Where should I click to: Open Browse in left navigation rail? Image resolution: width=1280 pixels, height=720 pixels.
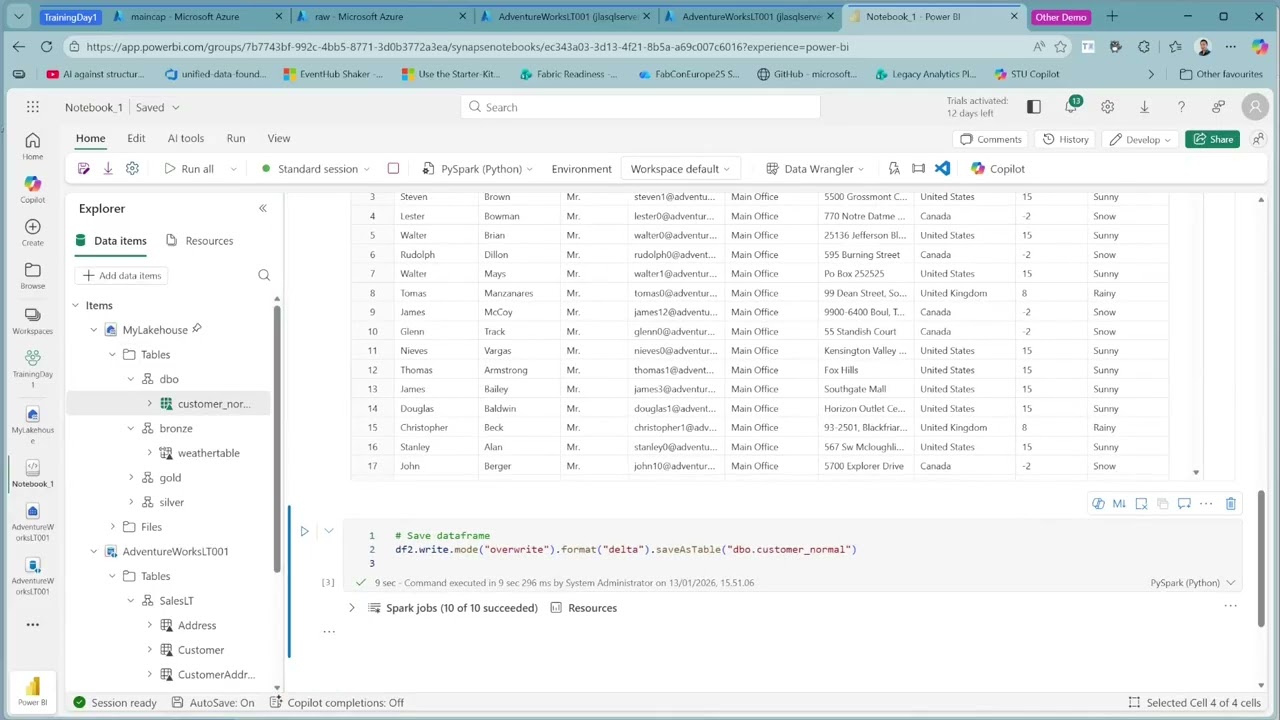(33, 275)
